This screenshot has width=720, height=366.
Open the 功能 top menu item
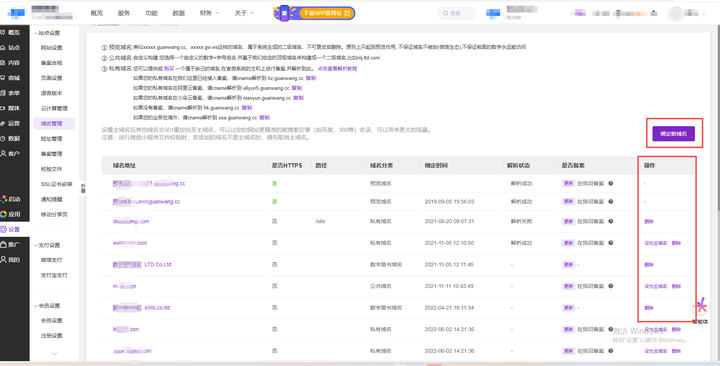click(151, 13)
